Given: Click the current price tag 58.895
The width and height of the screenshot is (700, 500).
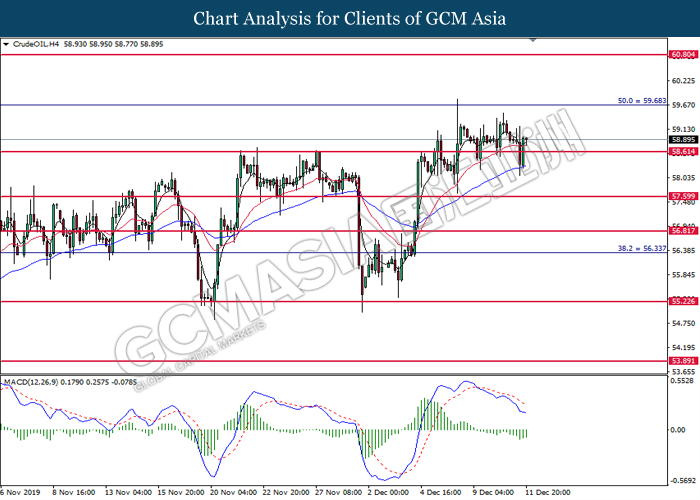Looking at the screenshot, I should point(683,140).
